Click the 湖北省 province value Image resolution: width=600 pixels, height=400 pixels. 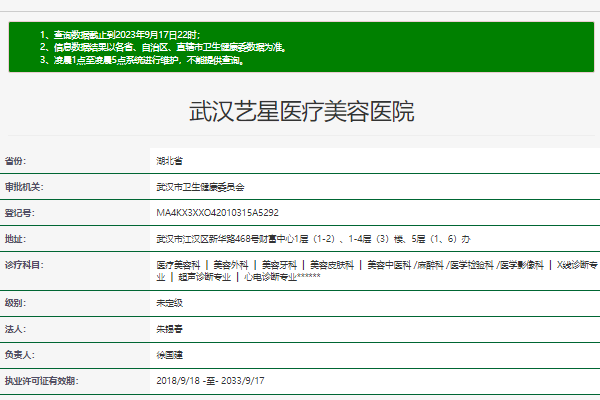(x=170, y=161)
